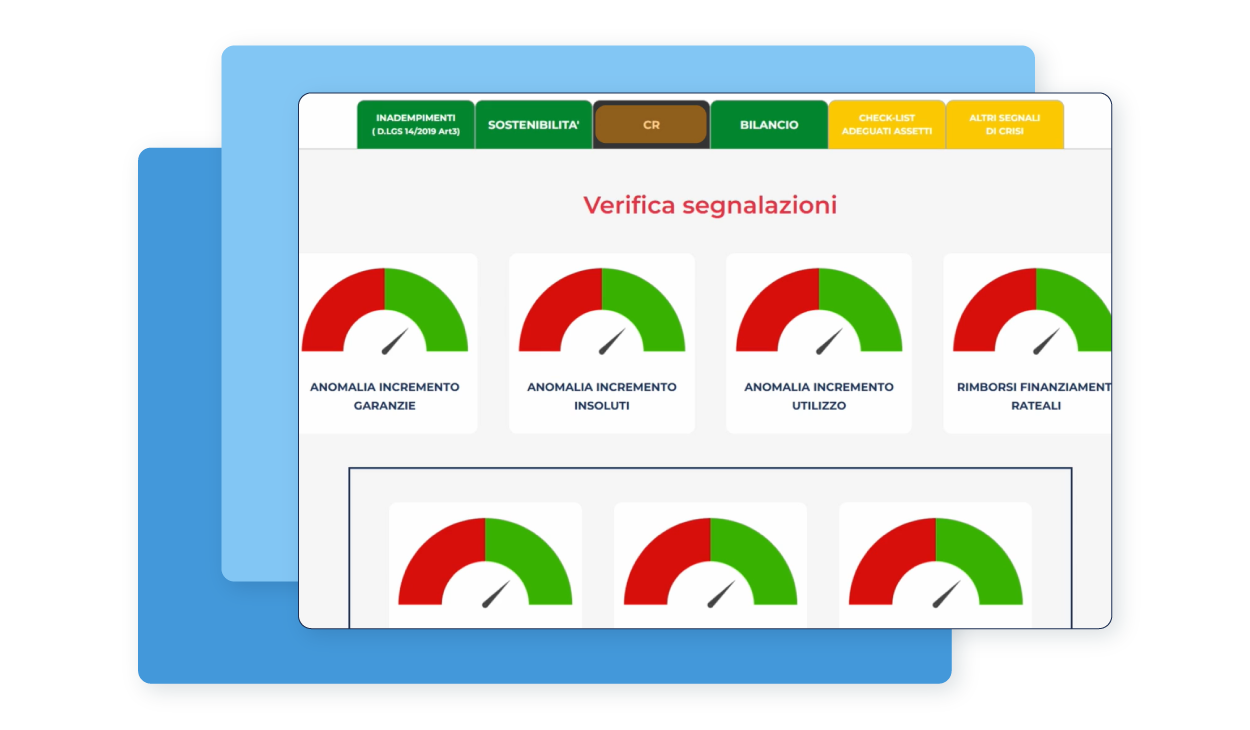Screen dimensions: 1250x730
Task: Click the Anomalia Incremento Utilizzo text label
Action: point(819,396)
